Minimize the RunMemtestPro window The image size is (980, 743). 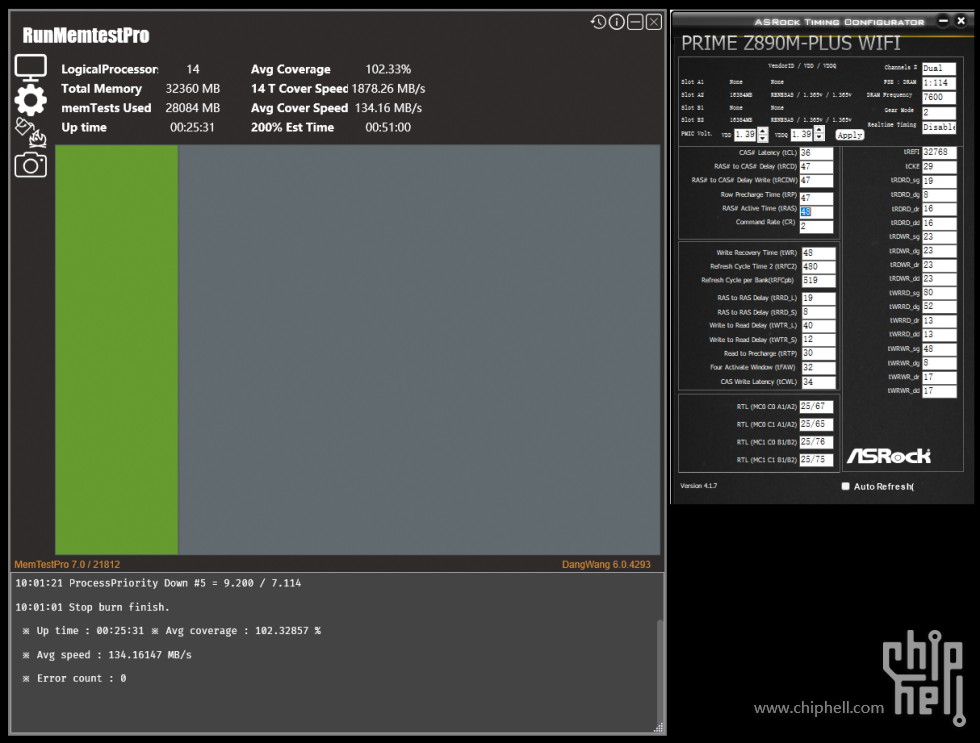[x=635, y=22]
